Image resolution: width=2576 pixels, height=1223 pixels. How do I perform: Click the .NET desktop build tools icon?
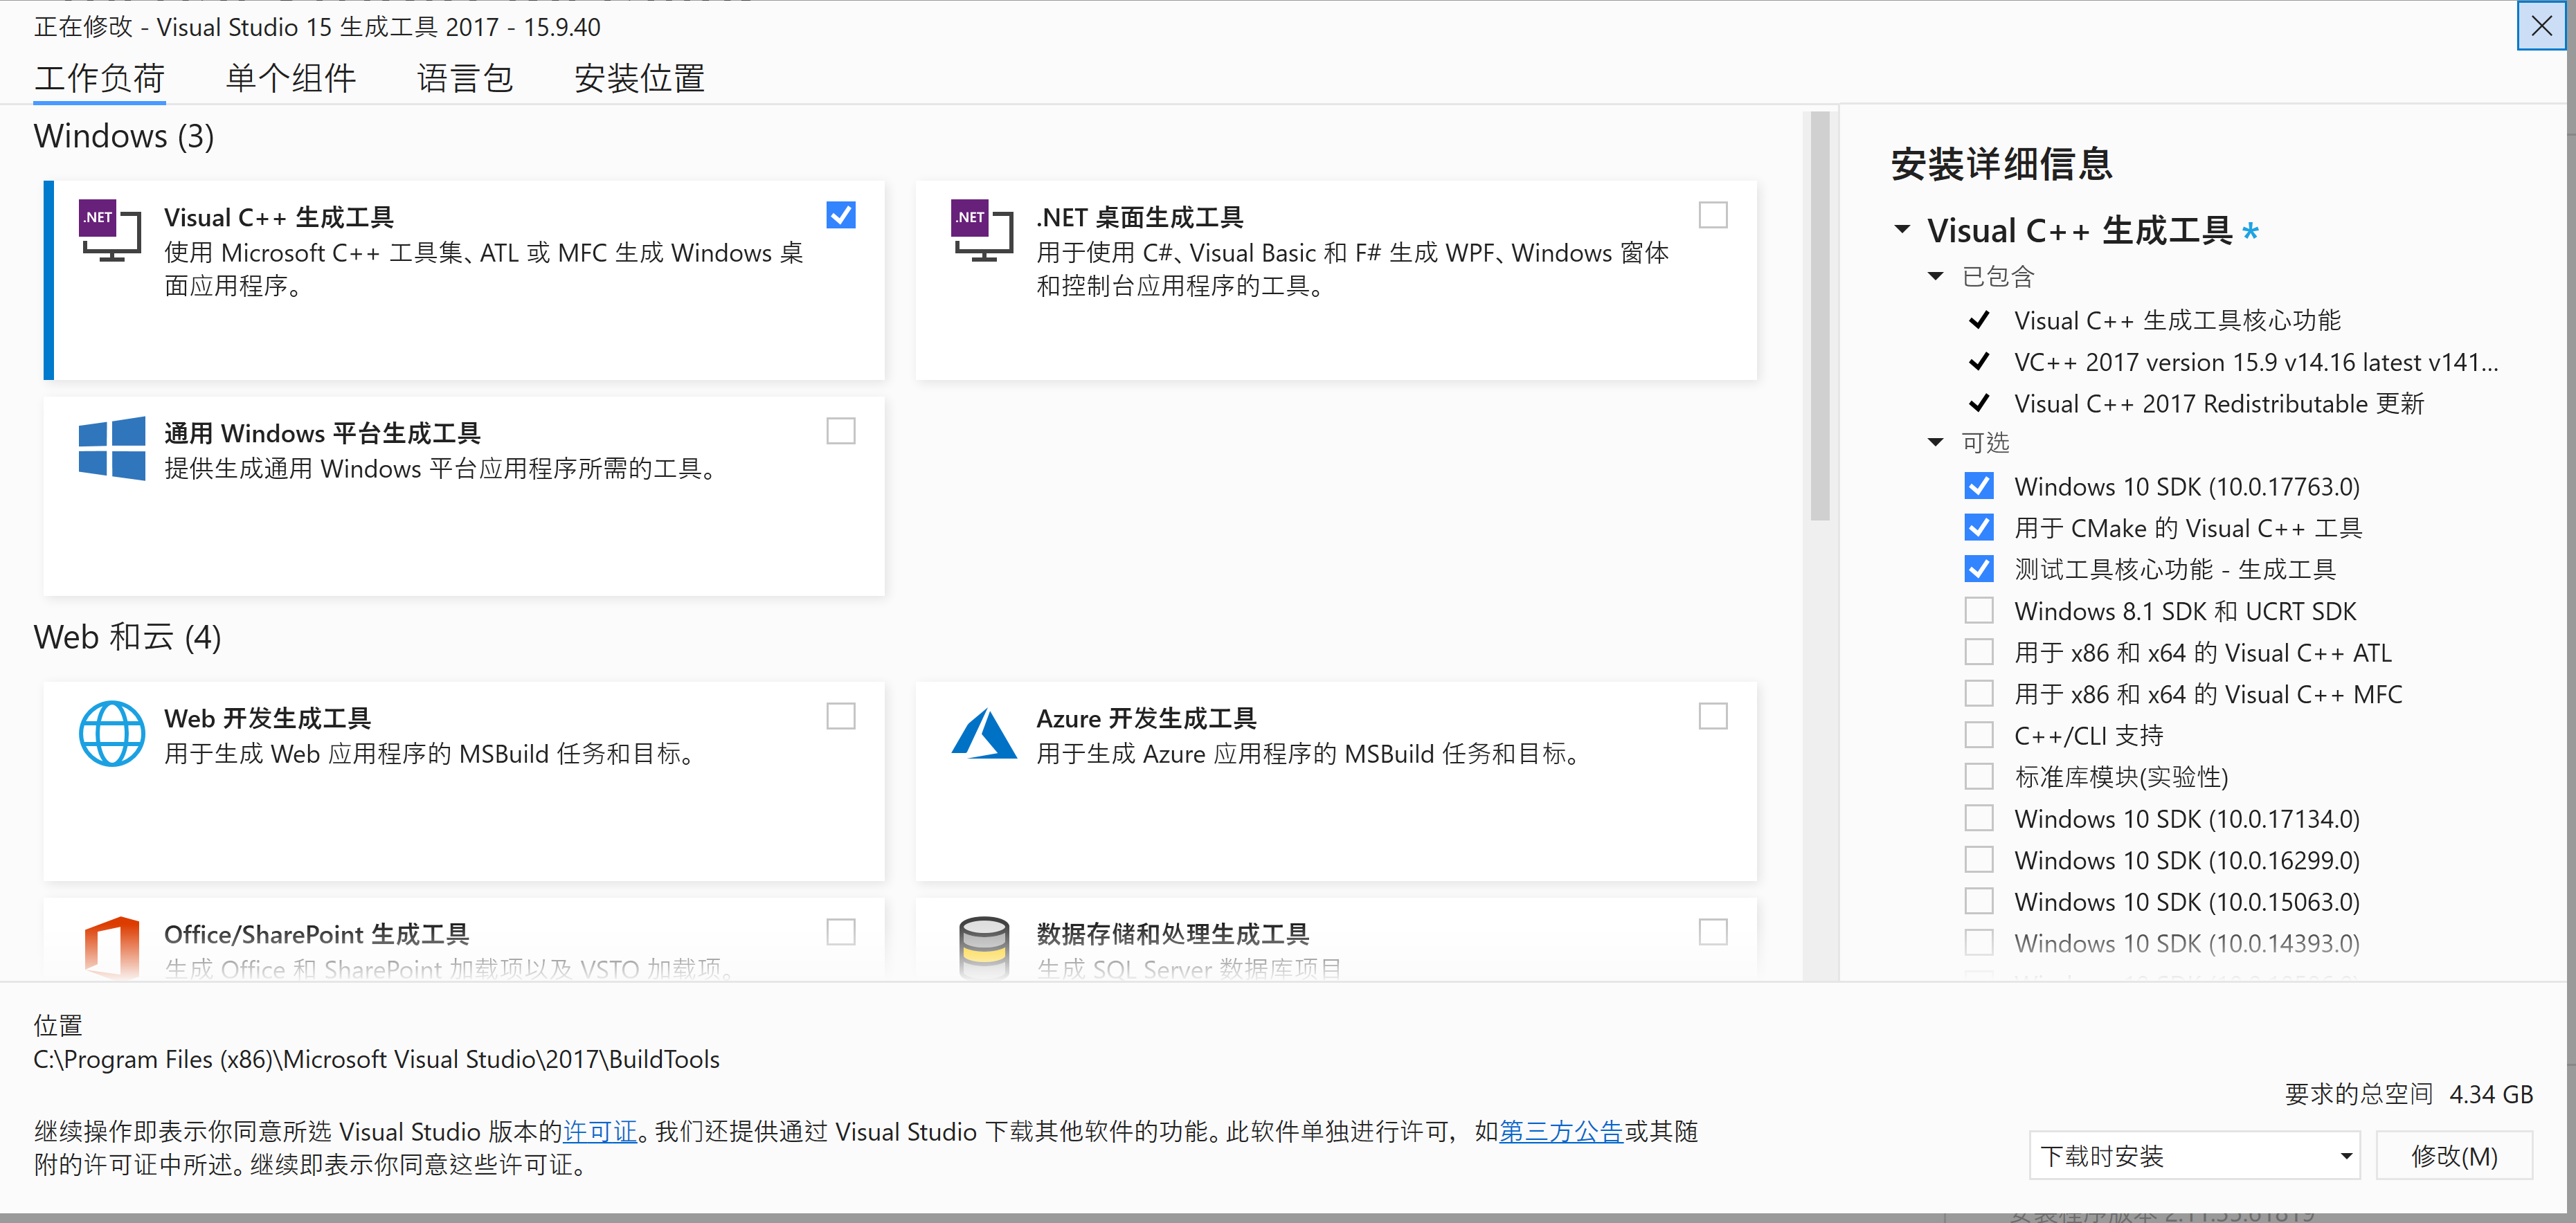[x=981, y=231]
